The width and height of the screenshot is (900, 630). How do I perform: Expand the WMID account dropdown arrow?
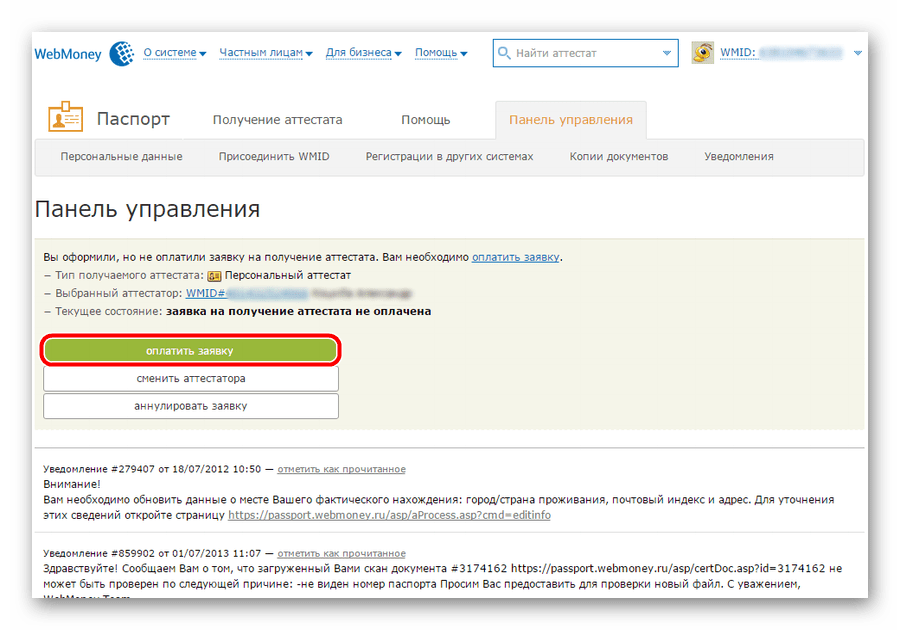click(858, 53)
